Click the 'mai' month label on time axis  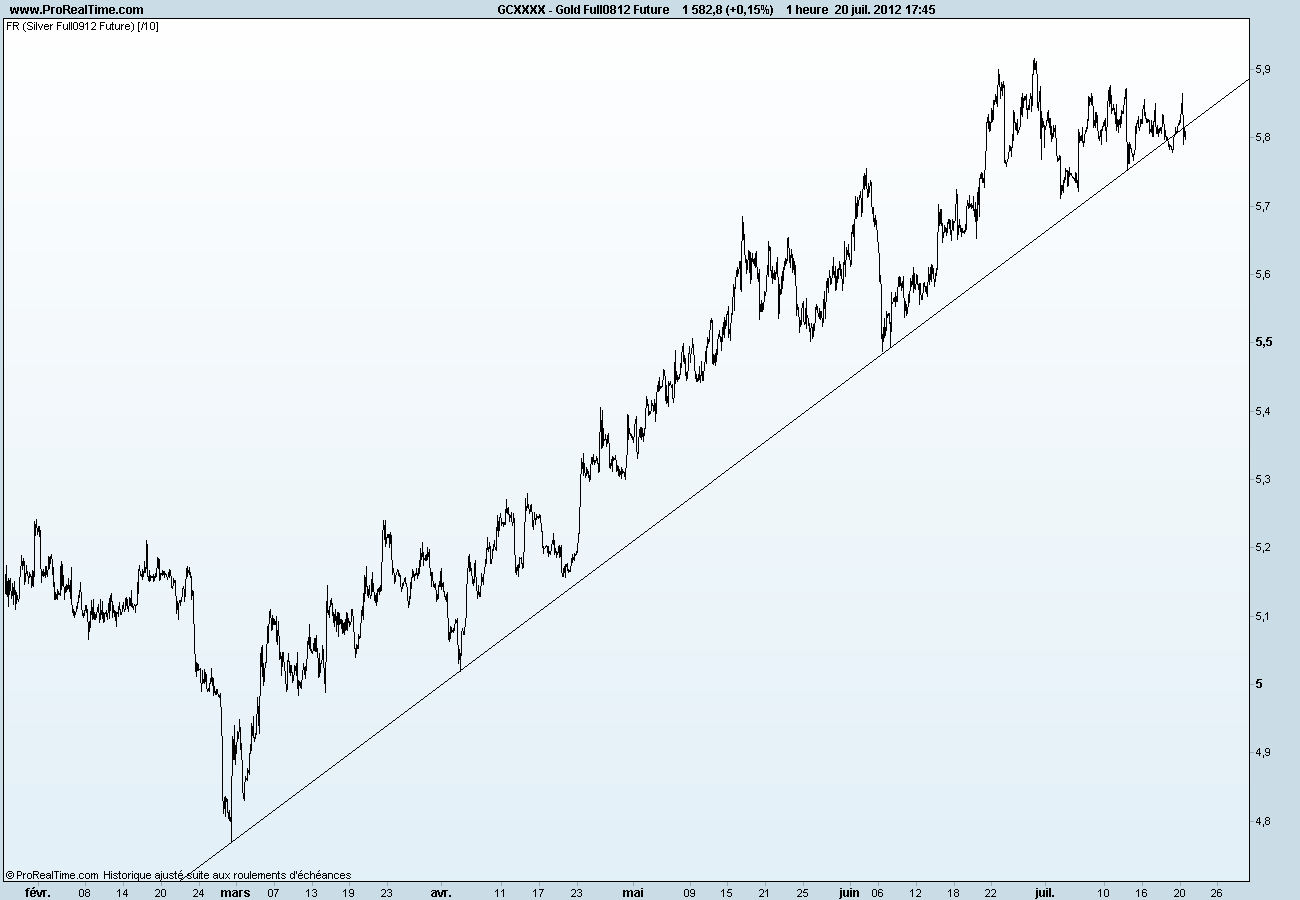click(632, 891)
